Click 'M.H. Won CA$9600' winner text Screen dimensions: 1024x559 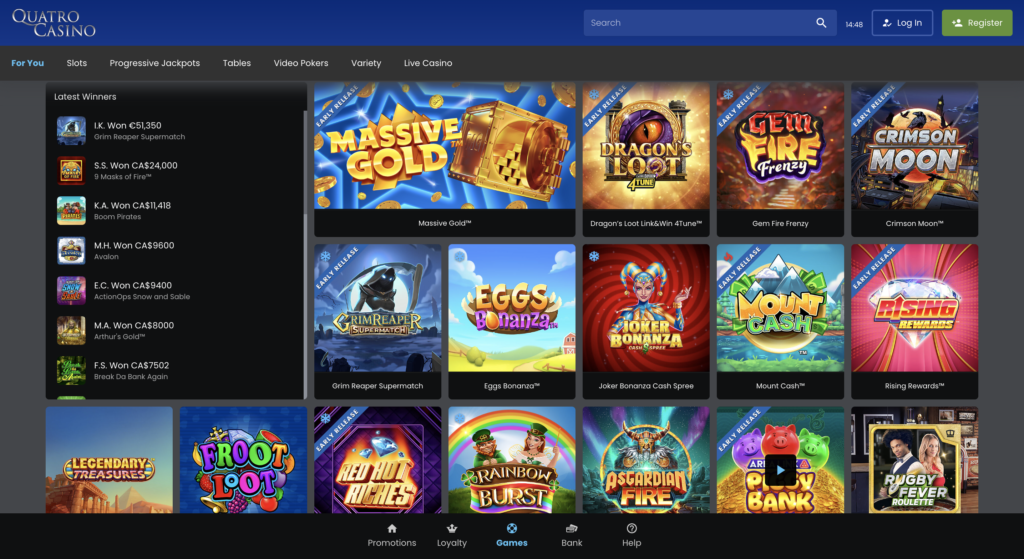pos(134,246)
